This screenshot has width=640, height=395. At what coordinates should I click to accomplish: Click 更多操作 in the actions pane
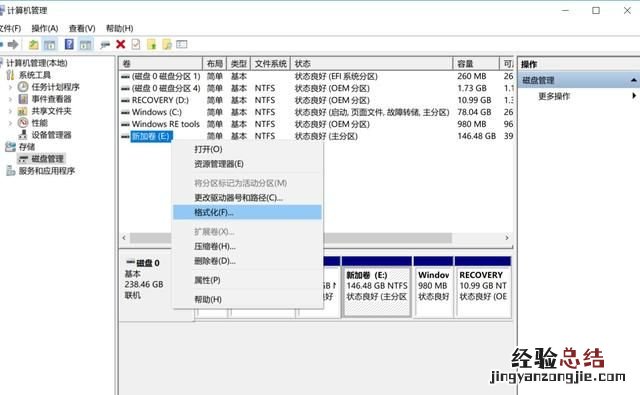tap(554, 96)
